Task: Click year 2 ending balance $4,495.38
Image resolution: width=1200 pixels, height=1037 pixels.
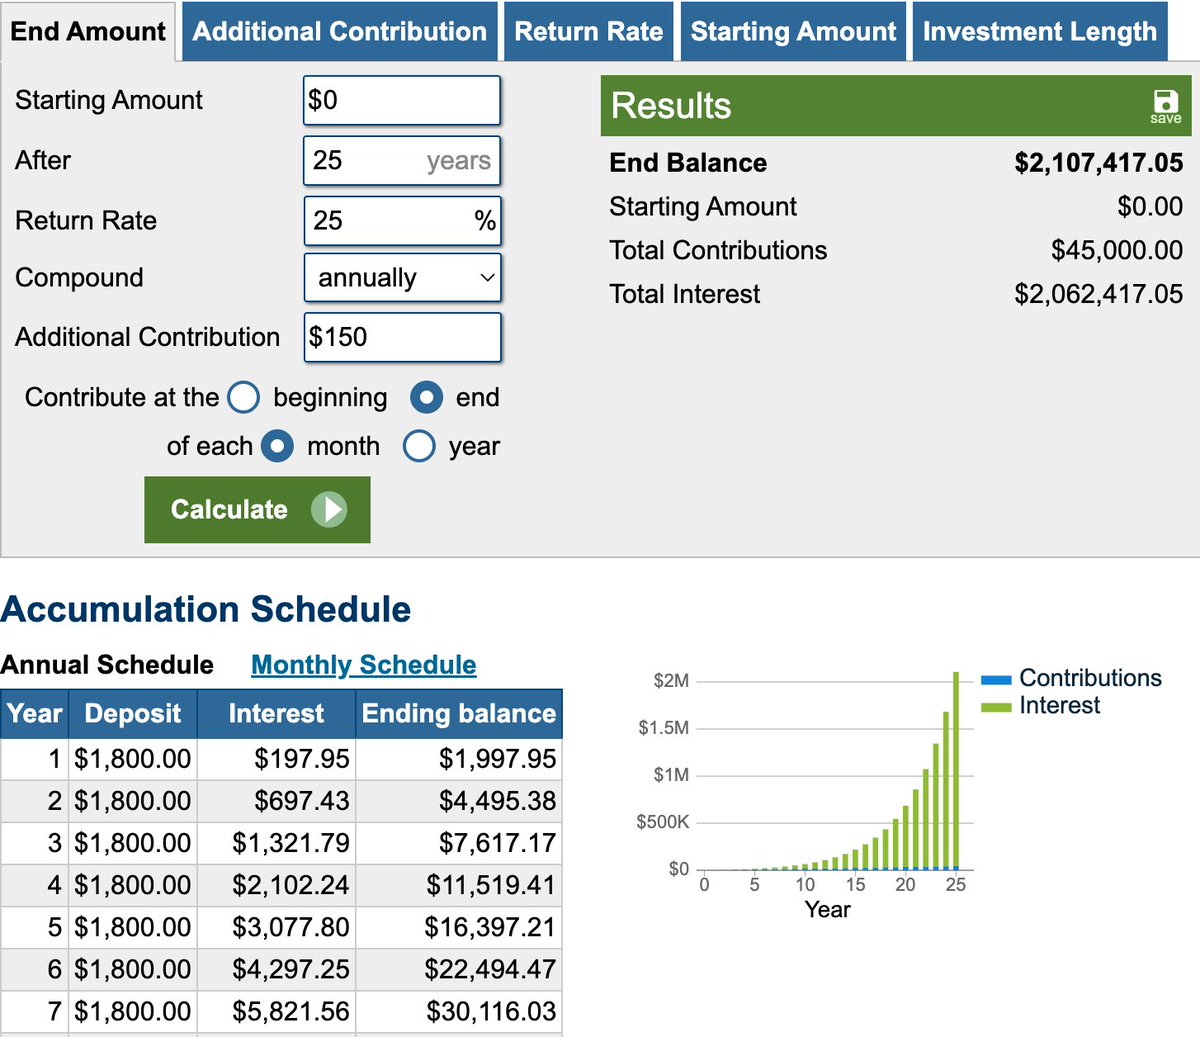Action: click(x=497, y=801)
